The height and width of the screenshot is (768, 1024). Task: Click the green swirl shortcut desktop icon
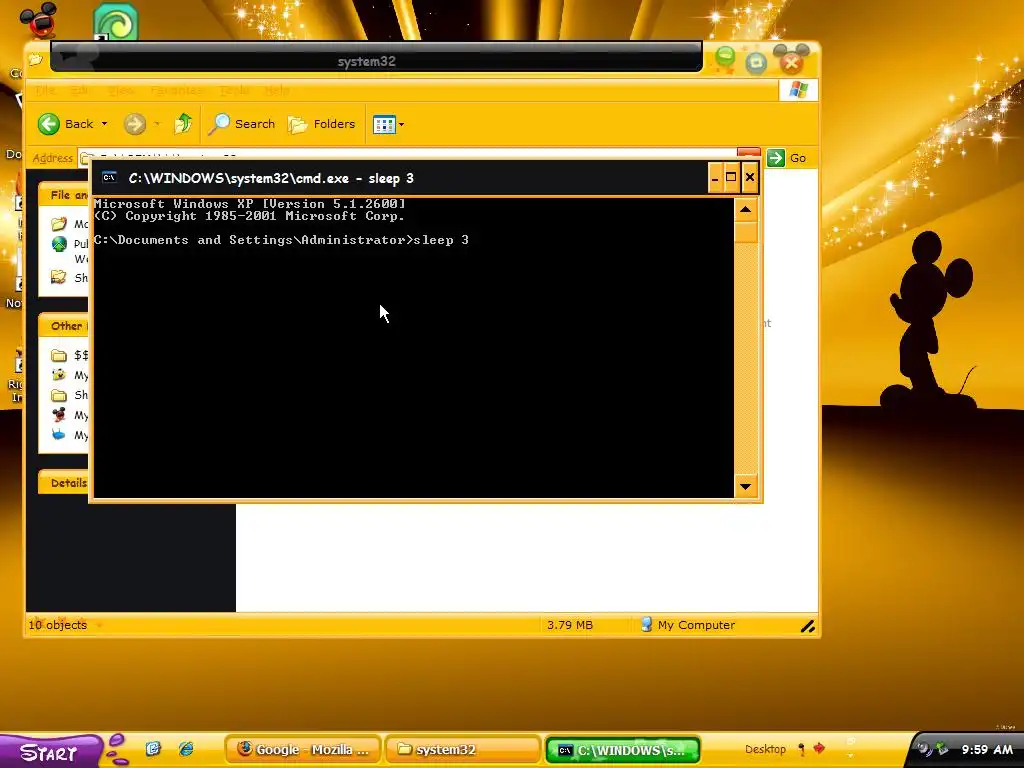[x=116, y=22]
